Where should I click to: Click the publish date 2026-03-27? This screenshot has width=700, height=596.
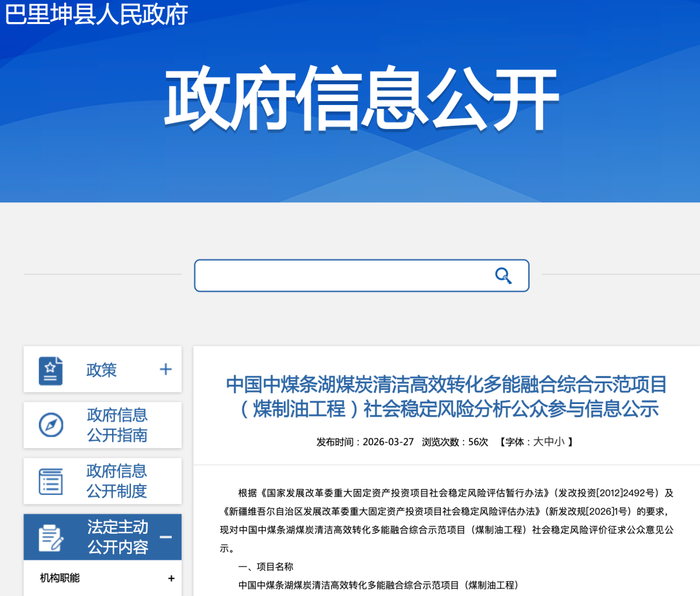[x=388, y=442]
